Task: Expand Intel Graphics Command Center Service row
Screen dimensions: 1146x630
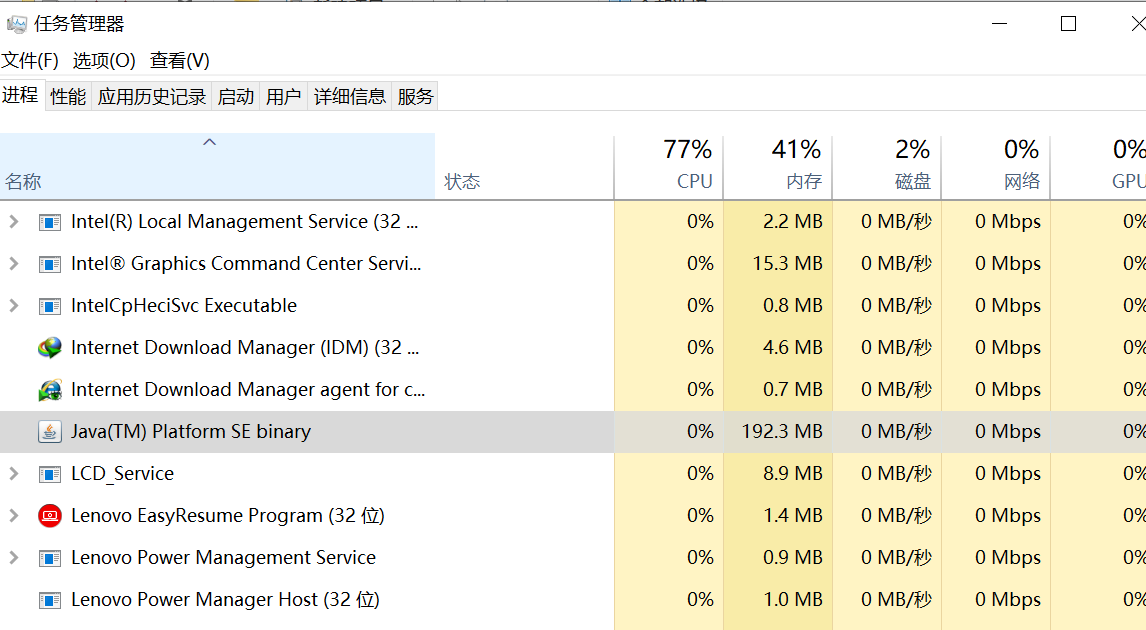Action: [x=14, y=264]
